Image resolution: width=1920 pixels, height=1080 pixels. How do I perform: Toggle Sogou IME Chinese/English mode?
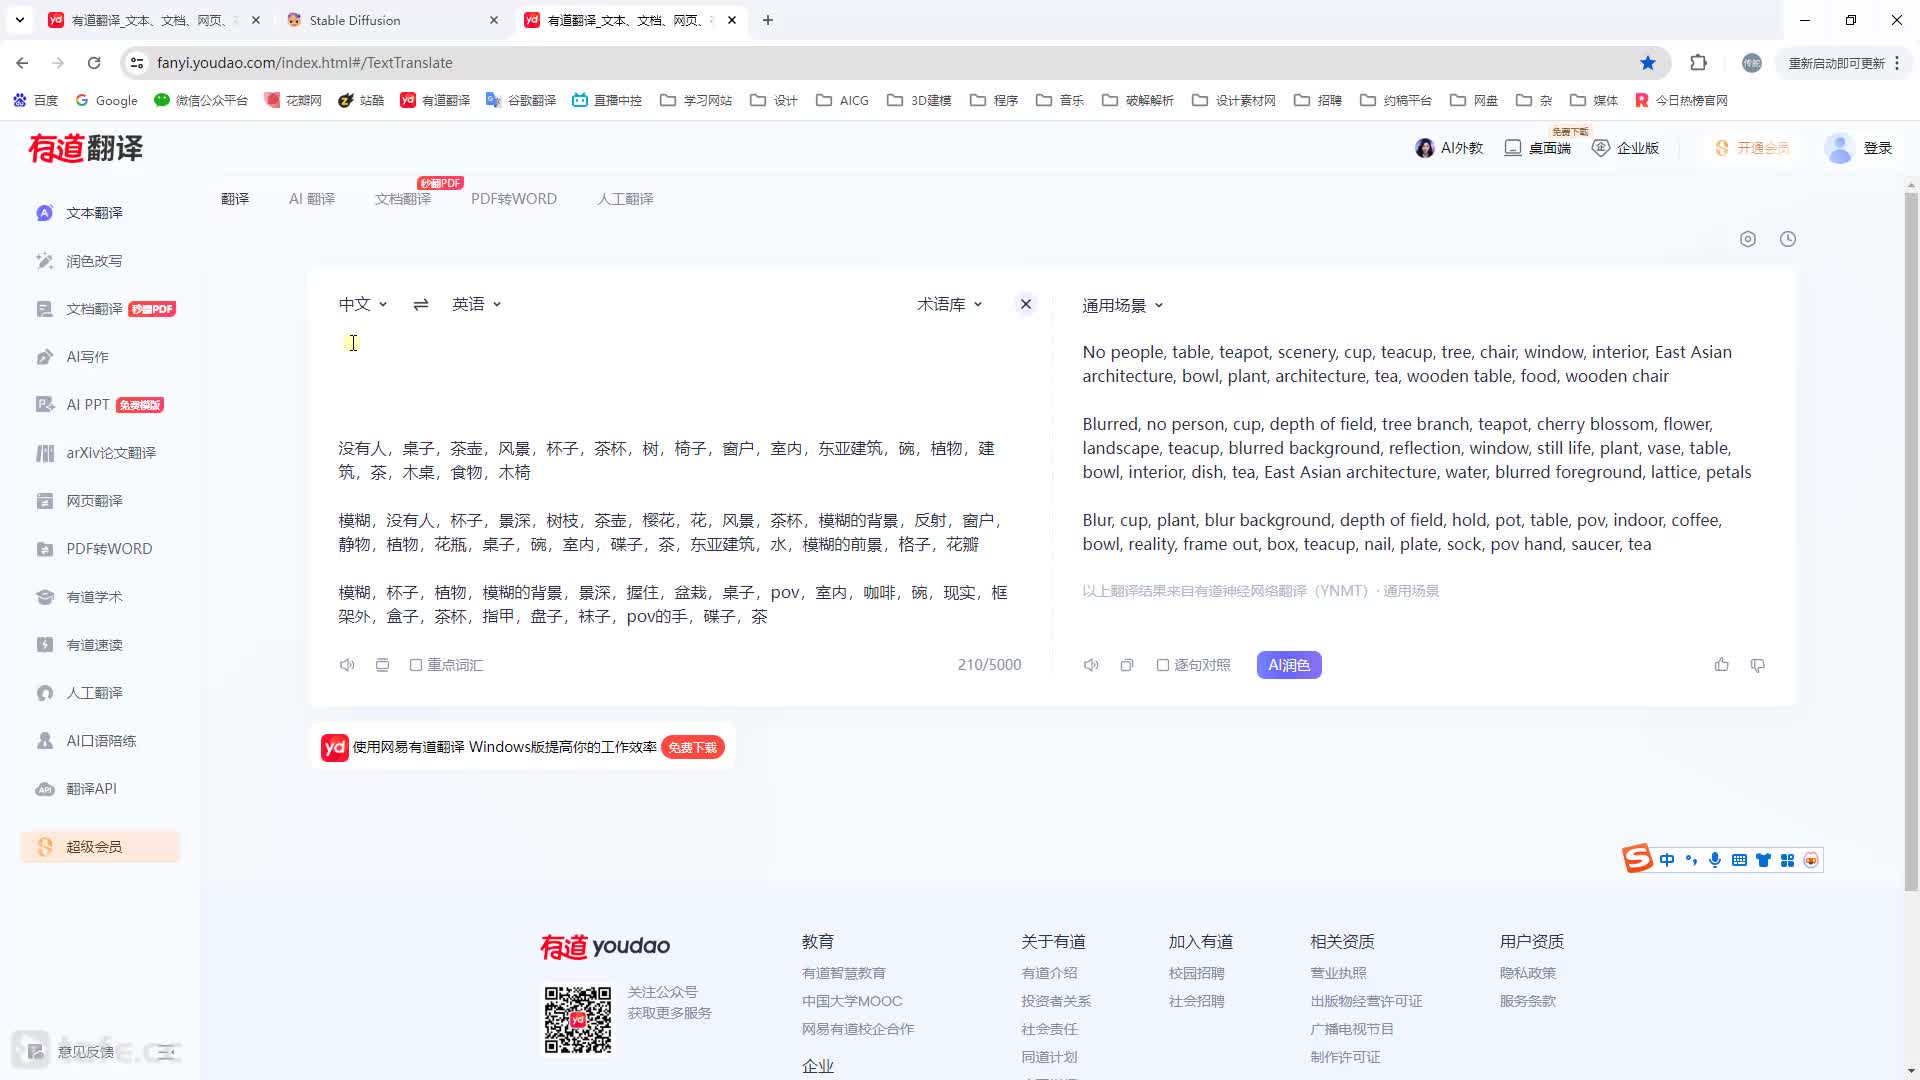pyautogui.click(x=1667, y=860)
